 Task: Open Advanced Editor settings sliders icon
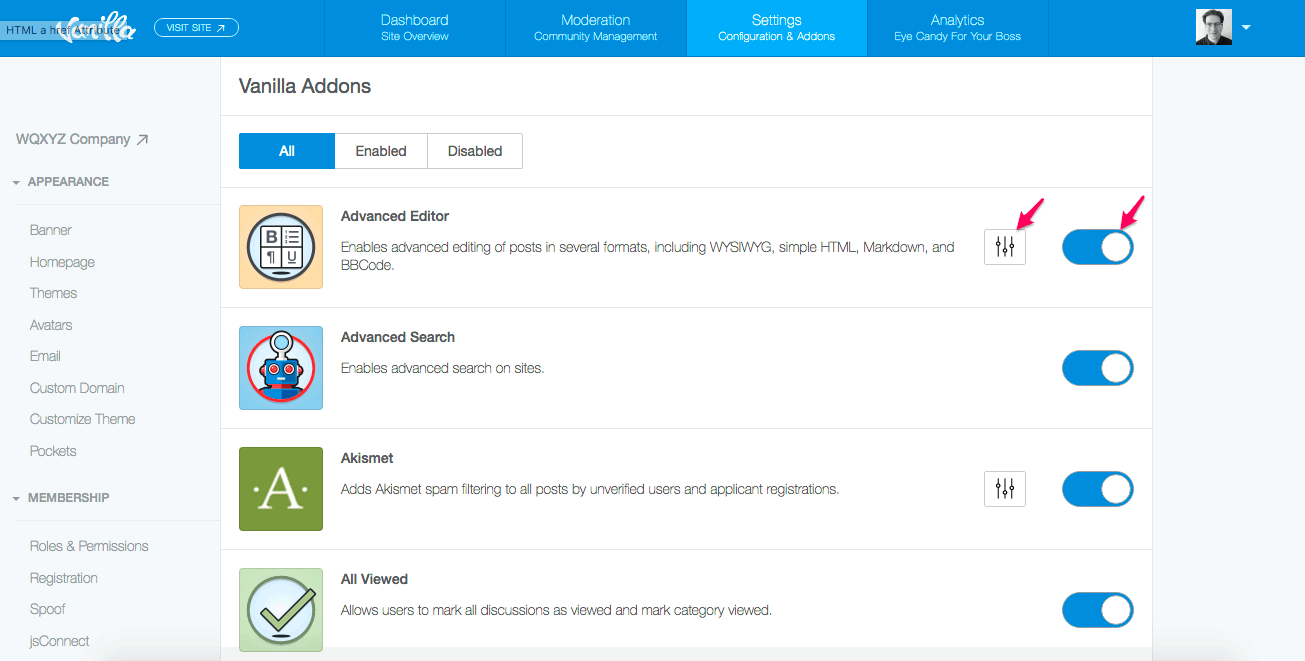[x=1005, y=246]
